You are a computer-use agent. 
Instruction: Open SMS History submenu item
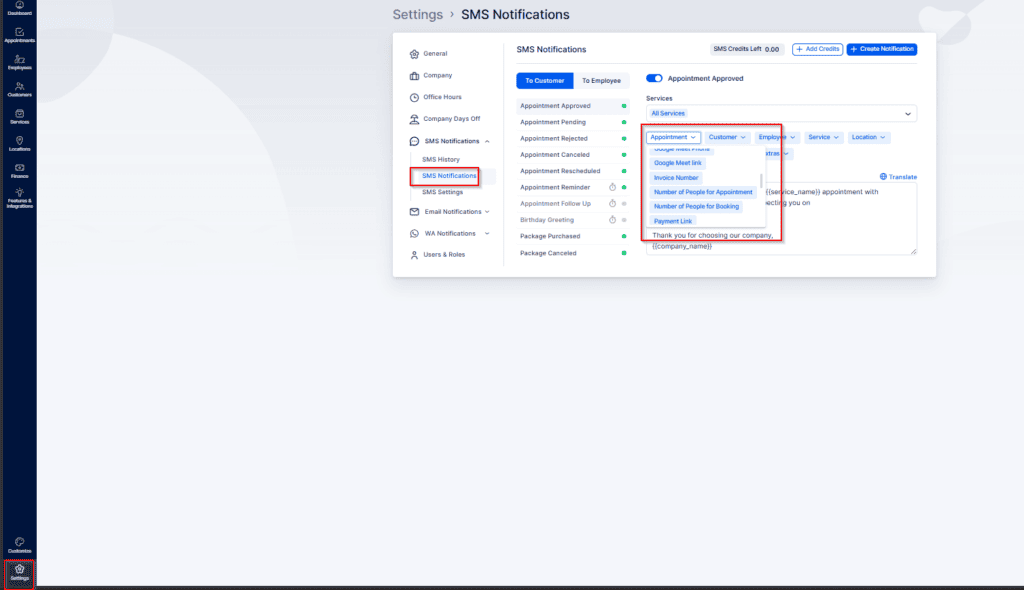pyautogui.click(x=441, y=159)
